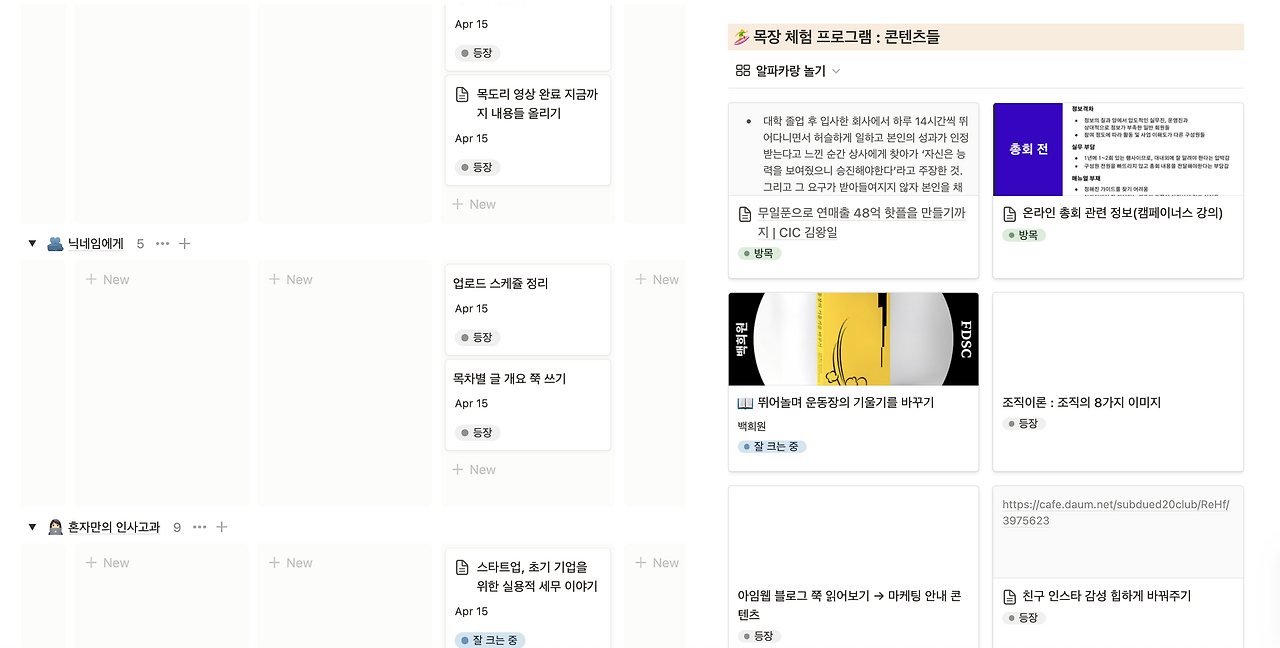
Task: Click the plus icon next to the 닉네임에게 group
Action: point(185,243)
